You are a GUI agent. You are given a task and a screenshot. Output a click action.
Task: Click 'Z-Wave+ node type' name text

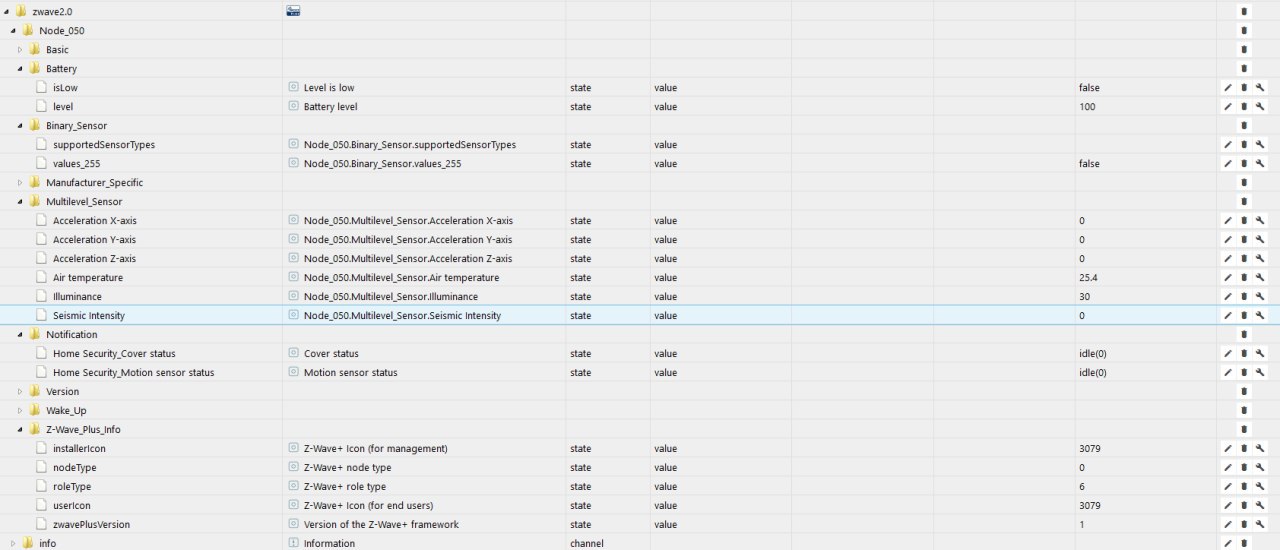point(348,468)
